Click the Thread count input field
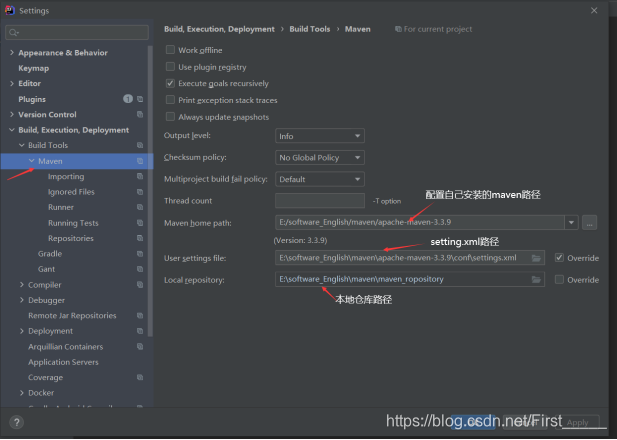Viewport: 617px width, 440px height. click(320, 201)
